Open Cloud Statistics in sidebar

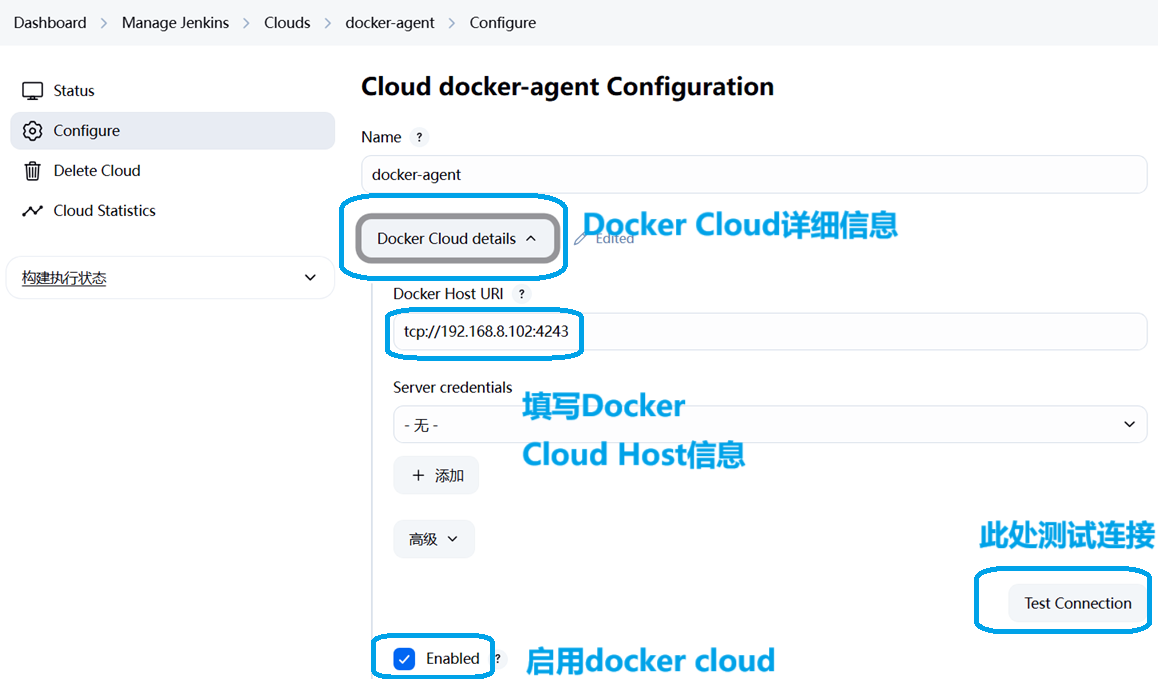tap(172, 211)
